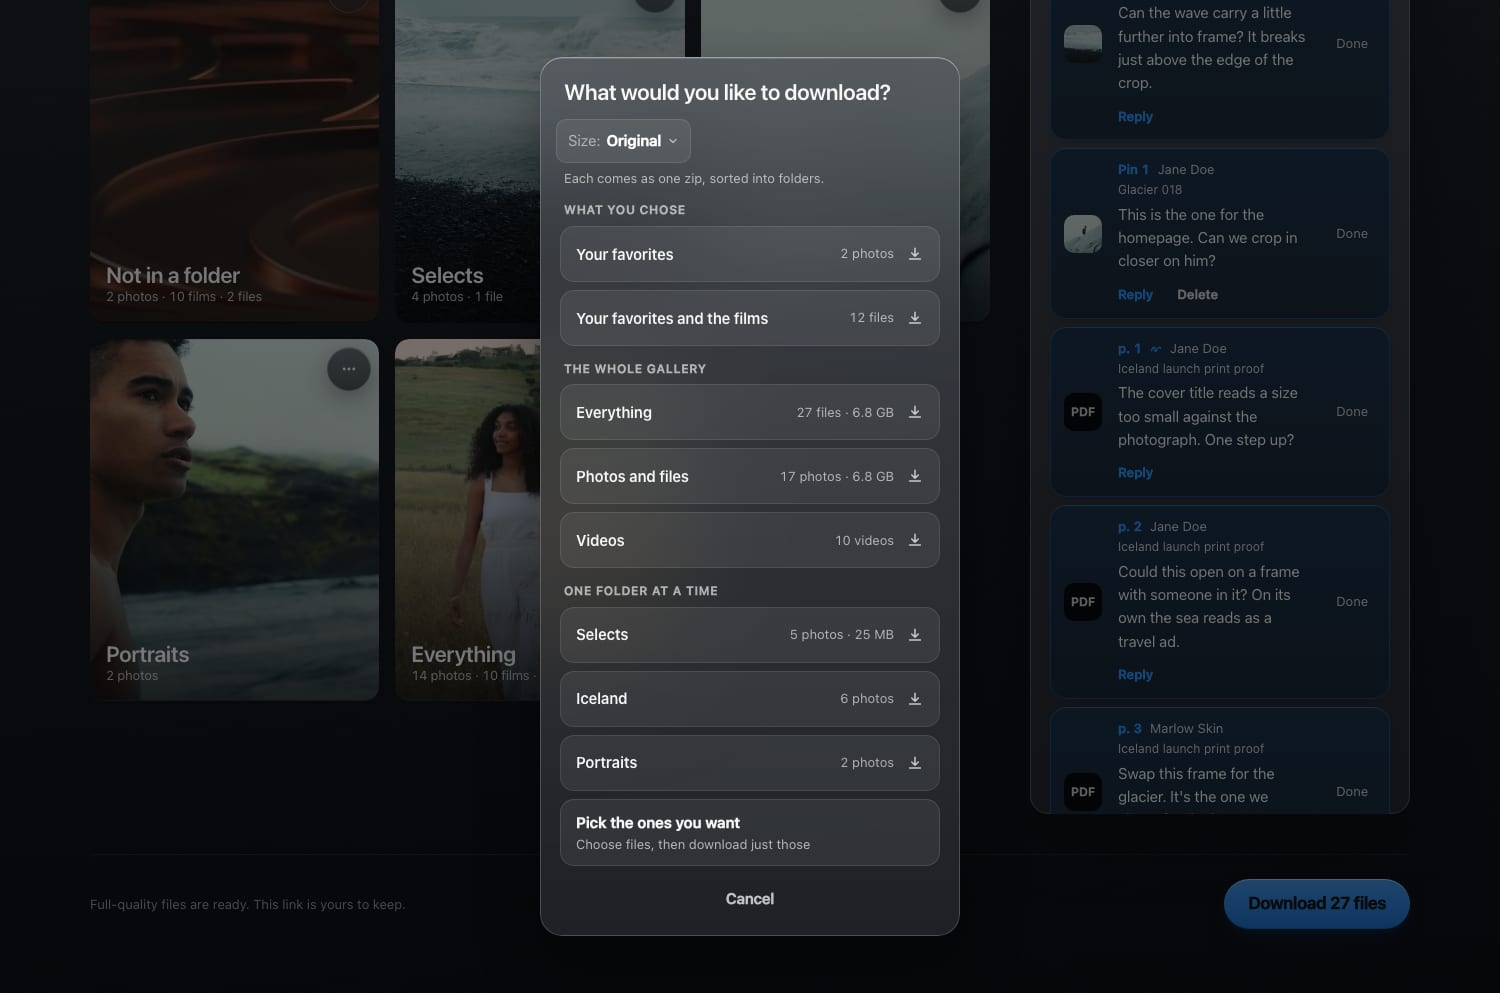
Task: Cancel the download dialog
Action: click(x=750, y=899)
